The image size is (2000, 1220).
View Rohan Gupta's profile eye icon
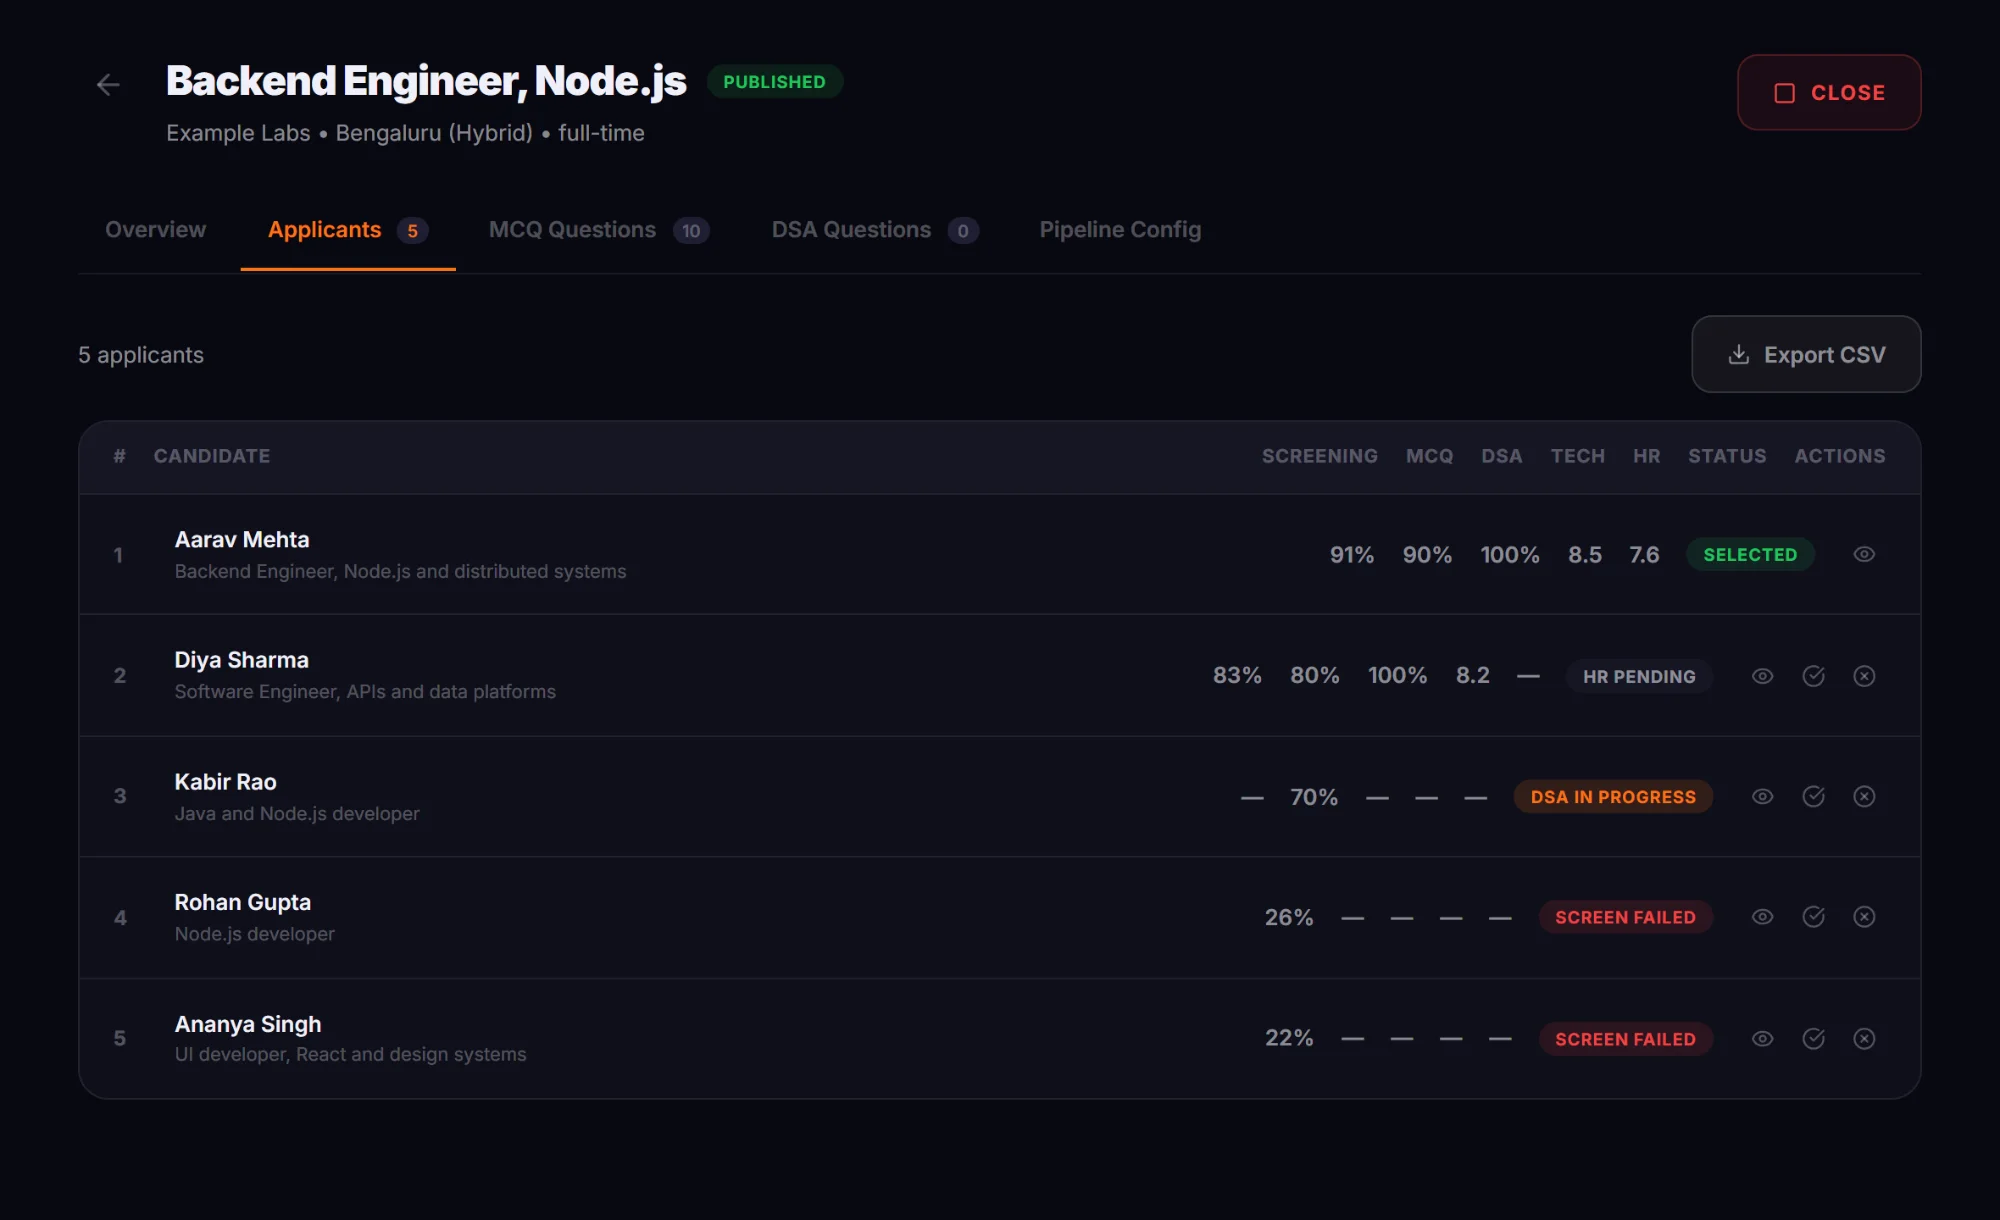pos(1763,917)
